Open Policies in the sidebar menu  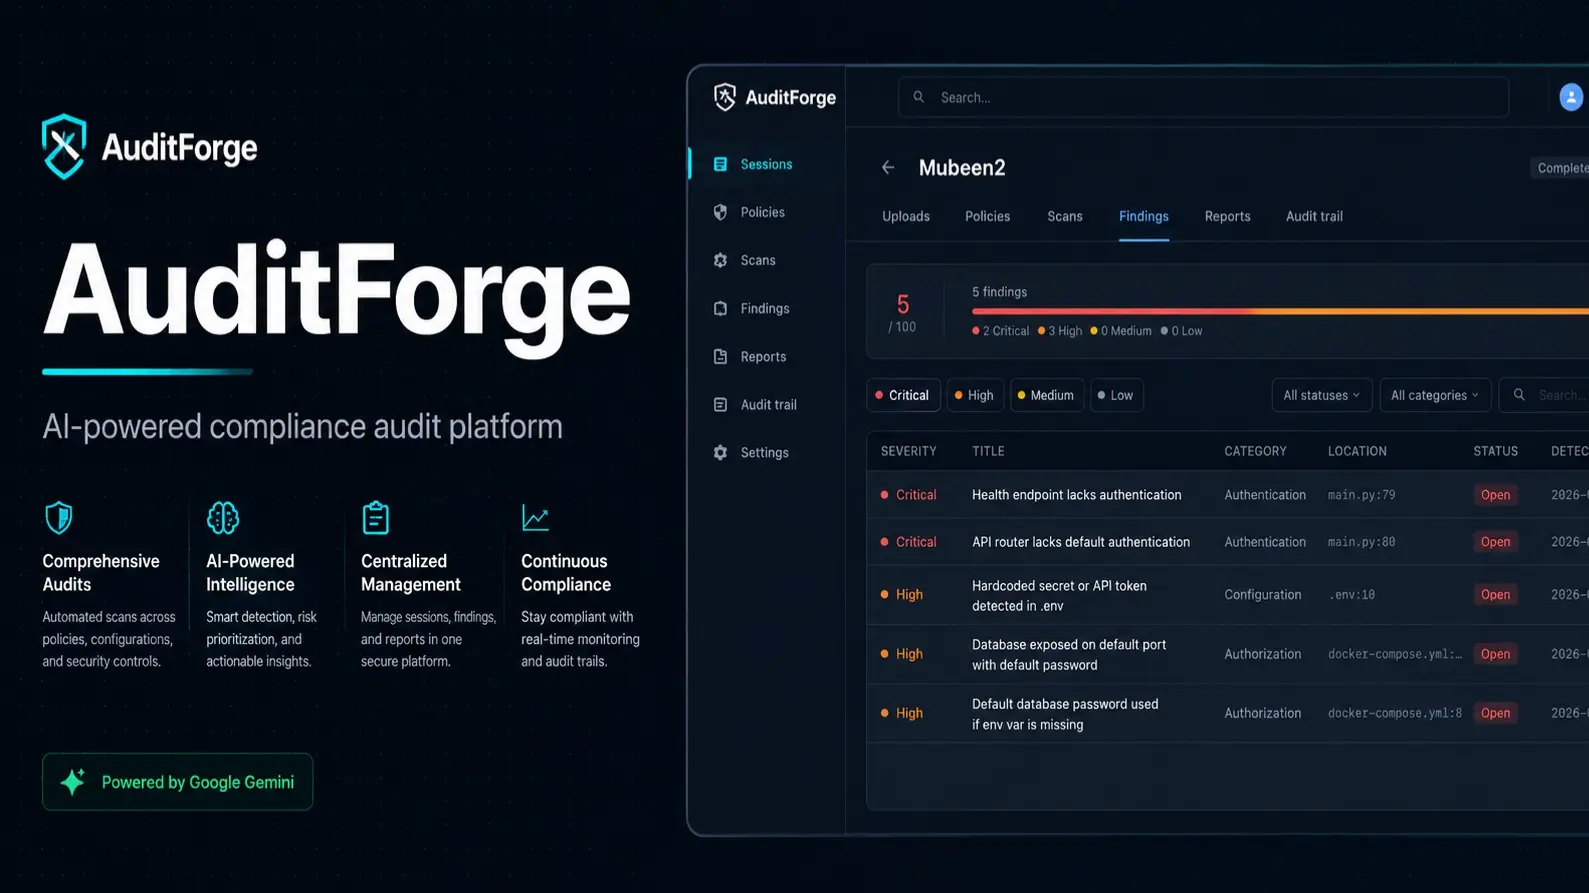pyautogui.click(x=766, y=212)
